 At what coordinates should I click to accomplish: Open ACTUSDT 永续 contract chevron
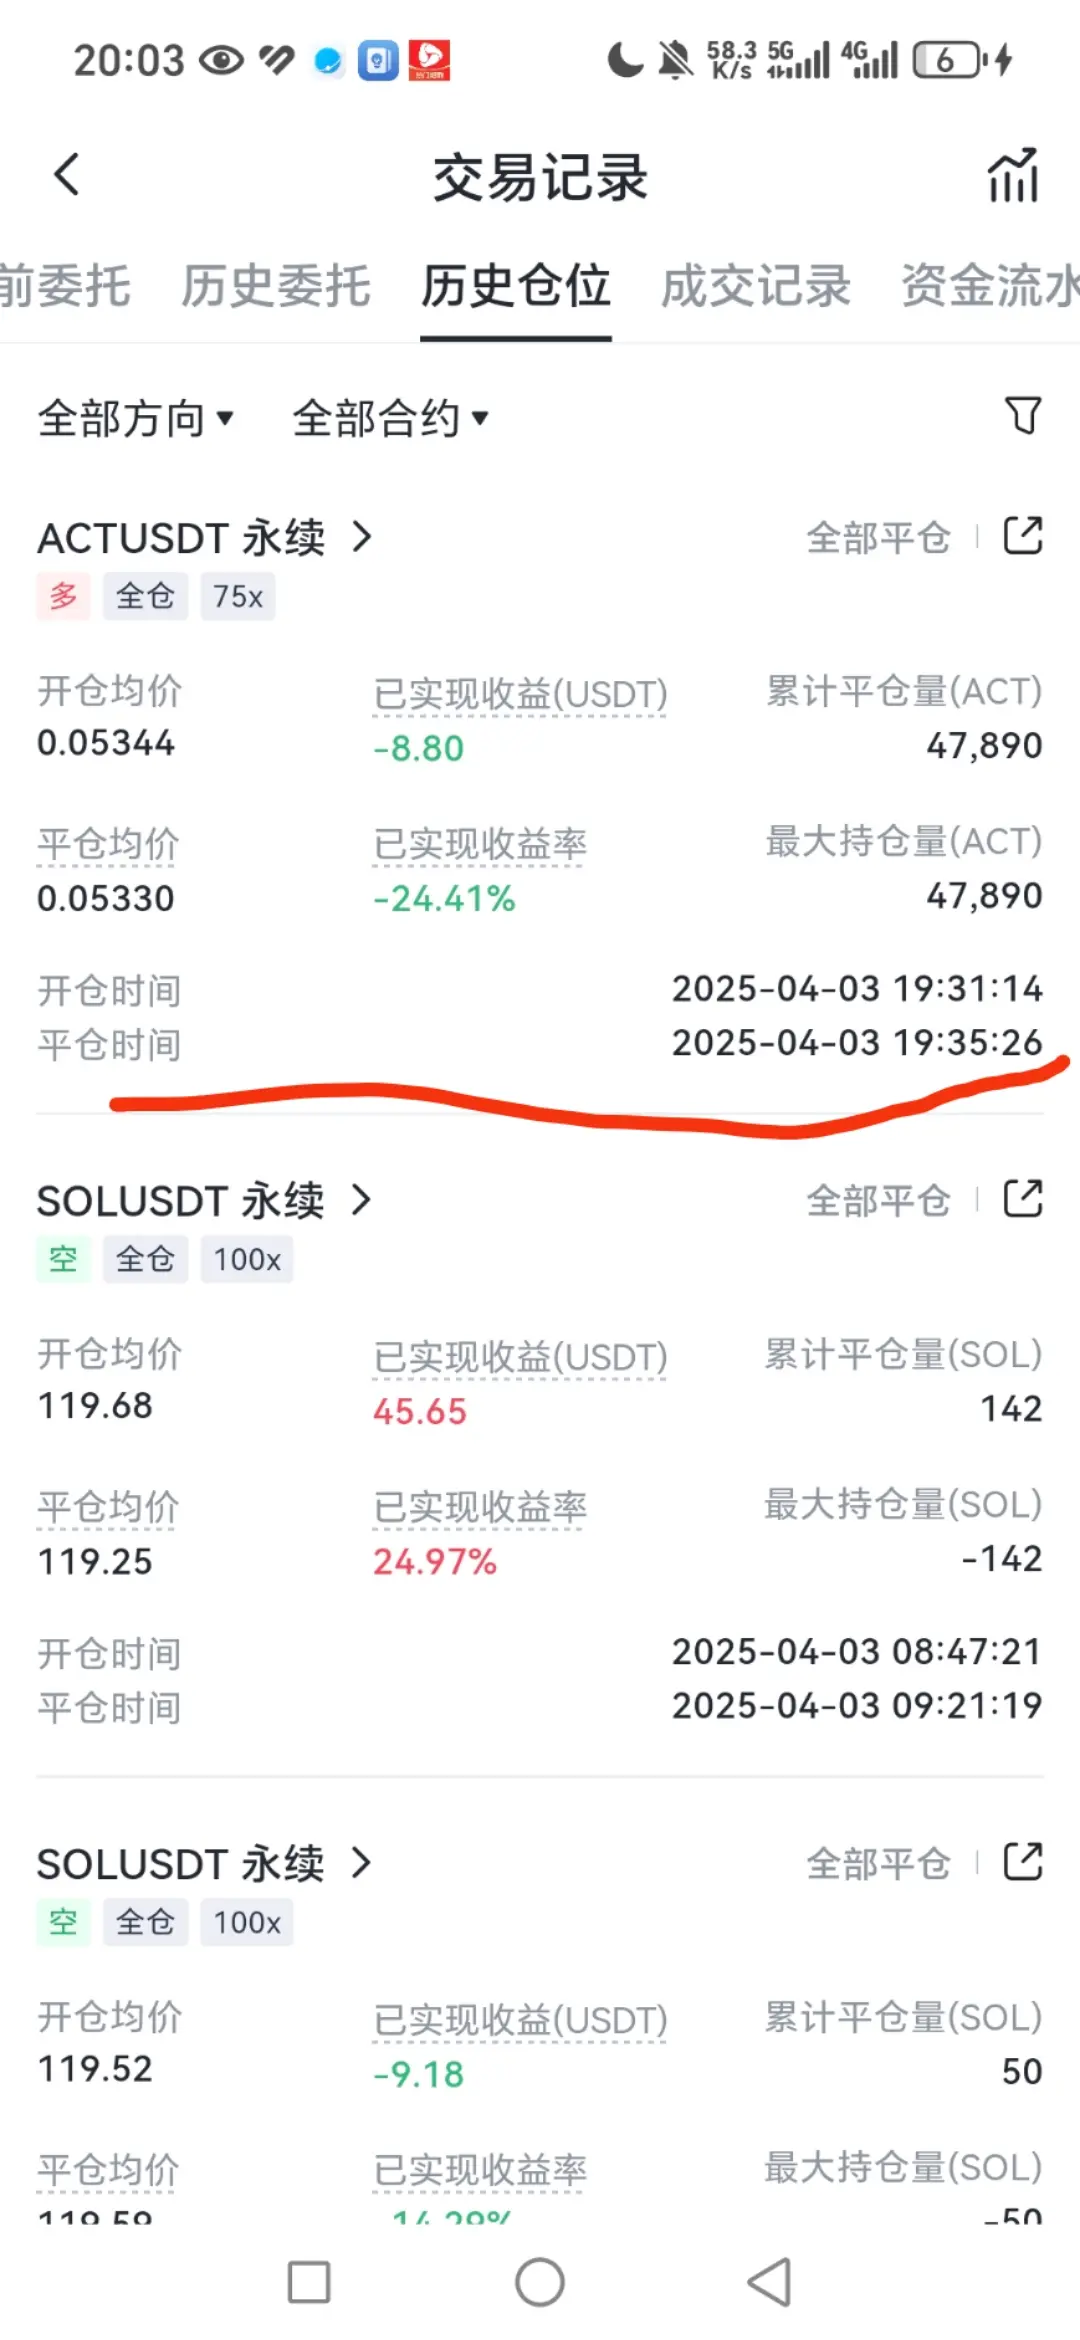click(x=362, y=537)
